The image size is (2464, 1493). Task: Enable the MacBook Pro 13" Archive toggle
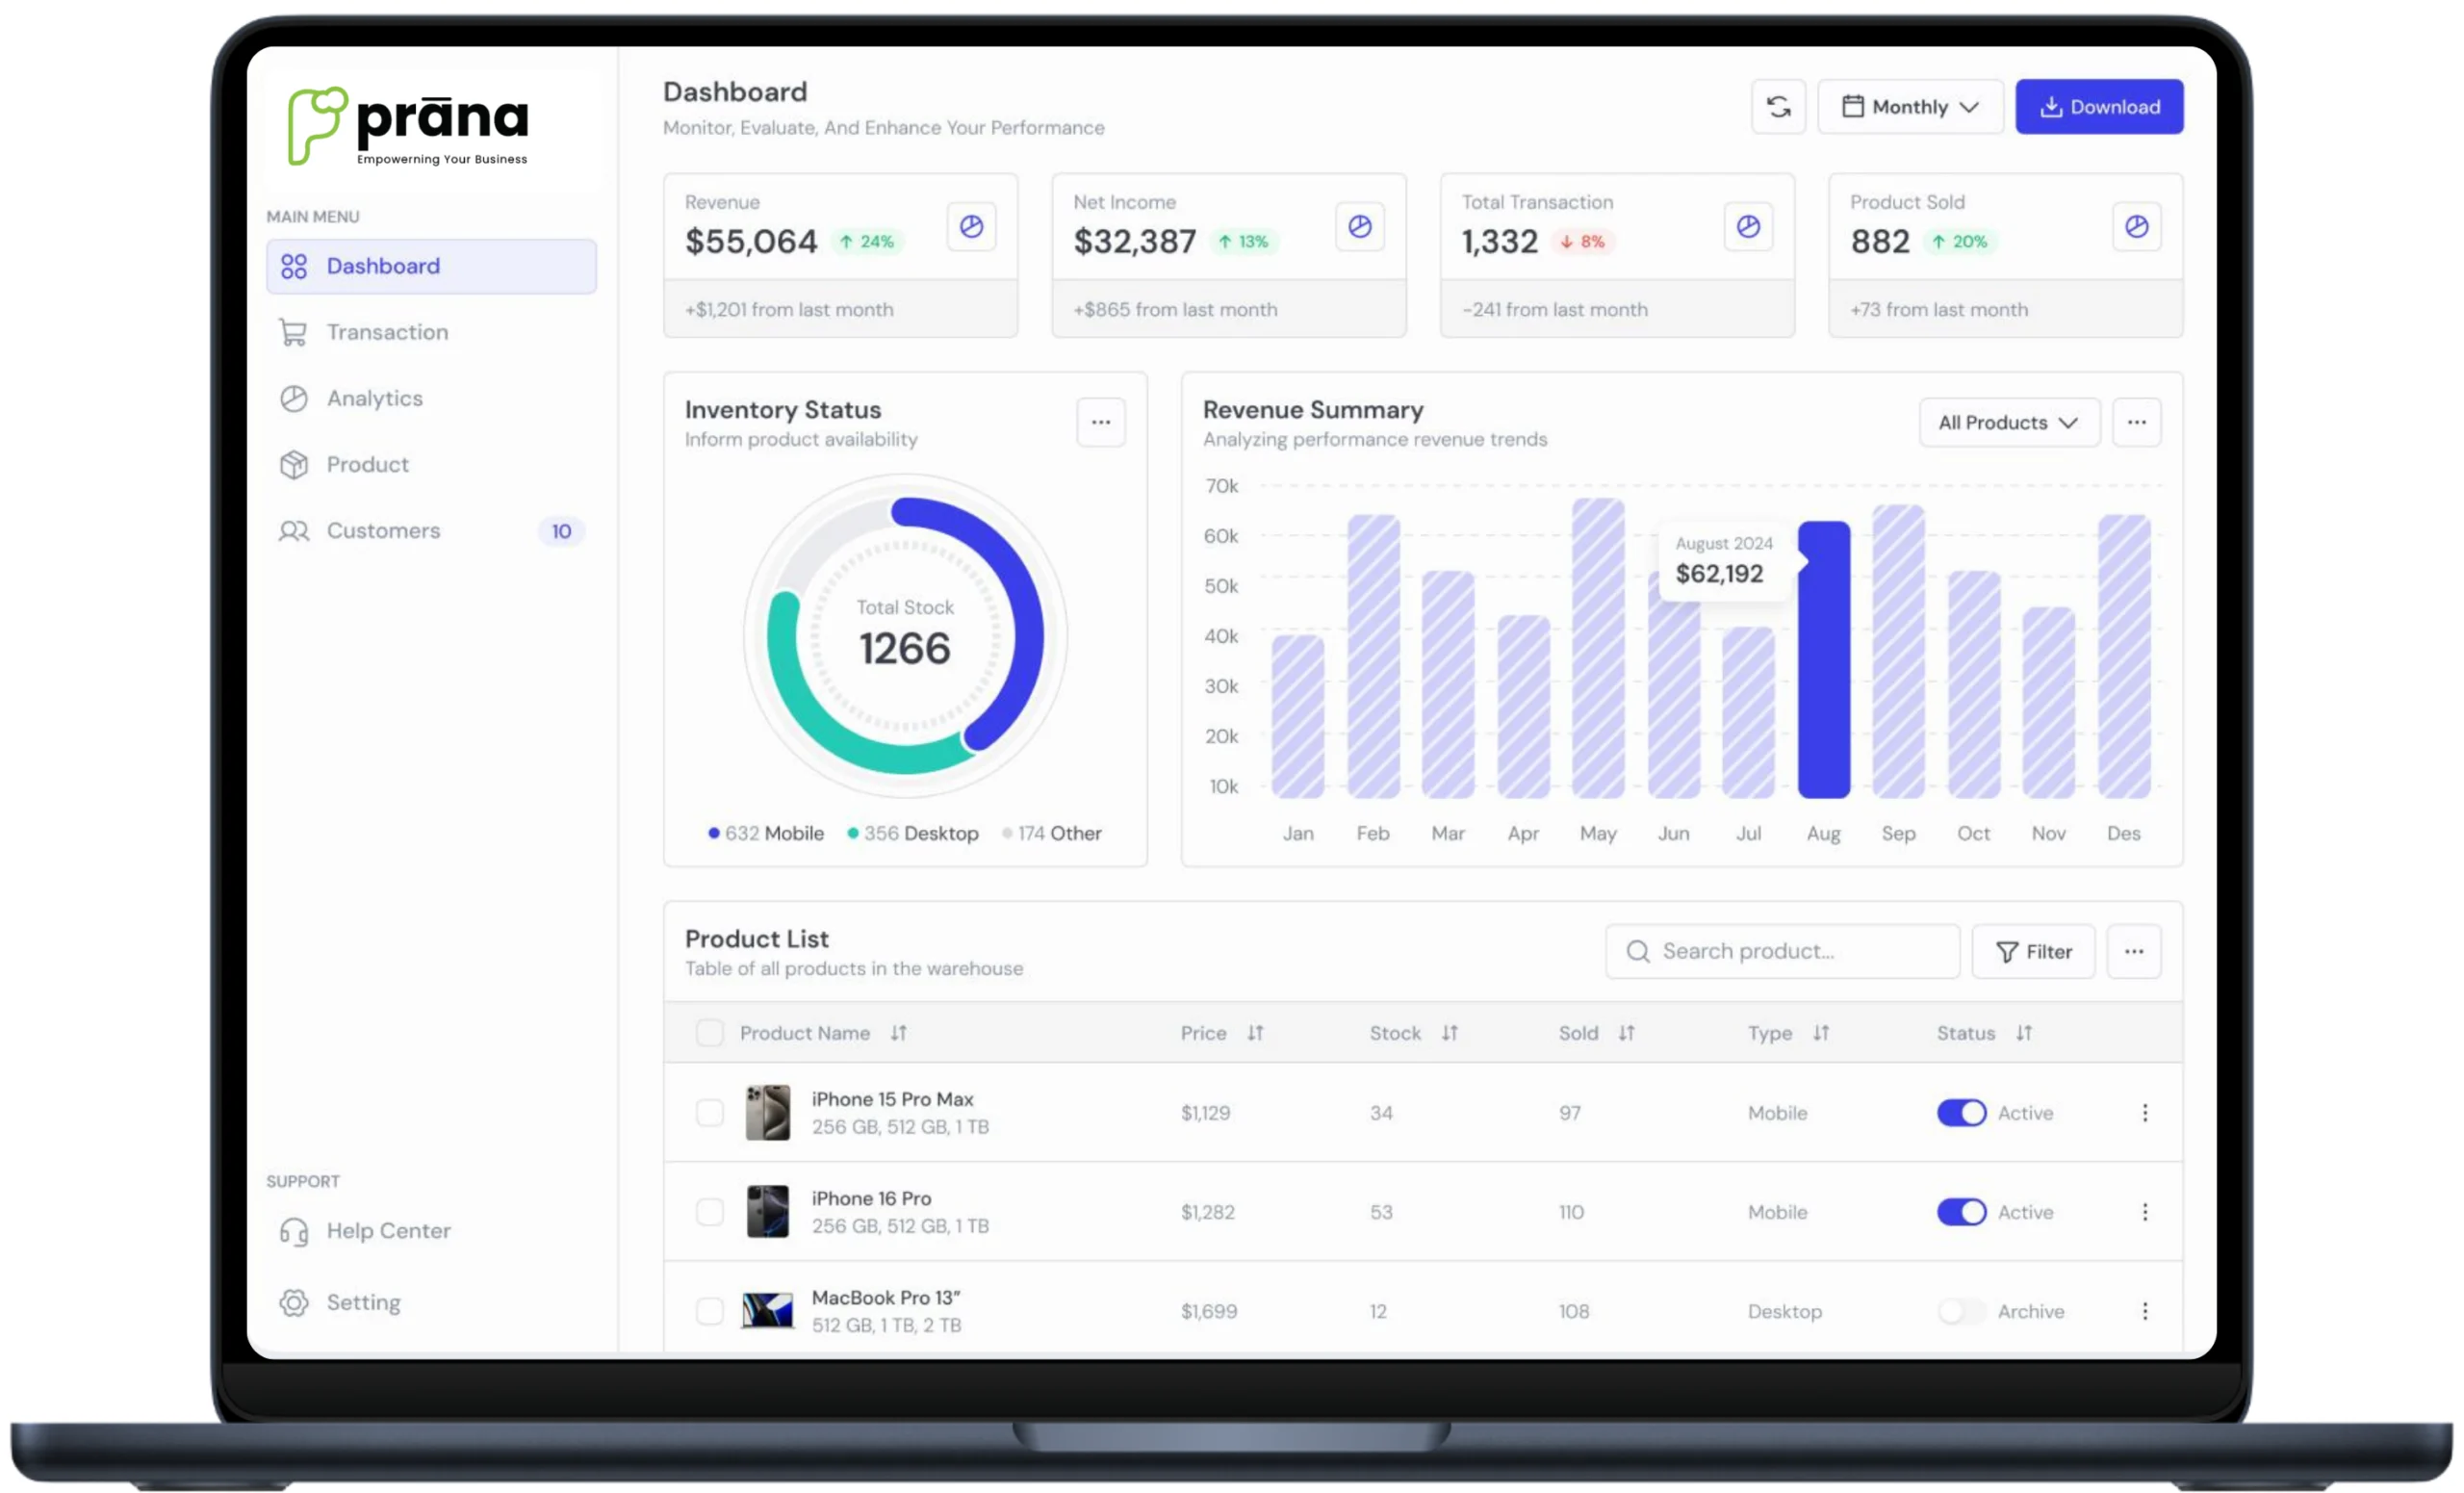1961,1311
